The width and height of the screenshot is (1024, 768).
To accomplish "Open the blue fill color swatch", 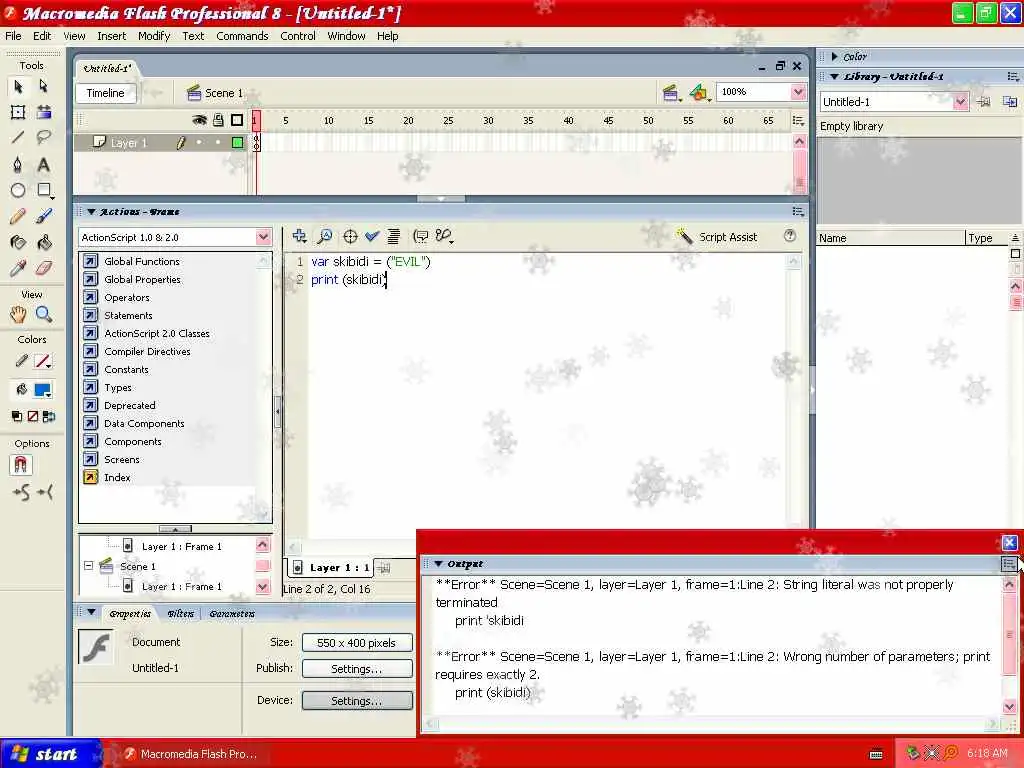I will click(x=43, y=391).
